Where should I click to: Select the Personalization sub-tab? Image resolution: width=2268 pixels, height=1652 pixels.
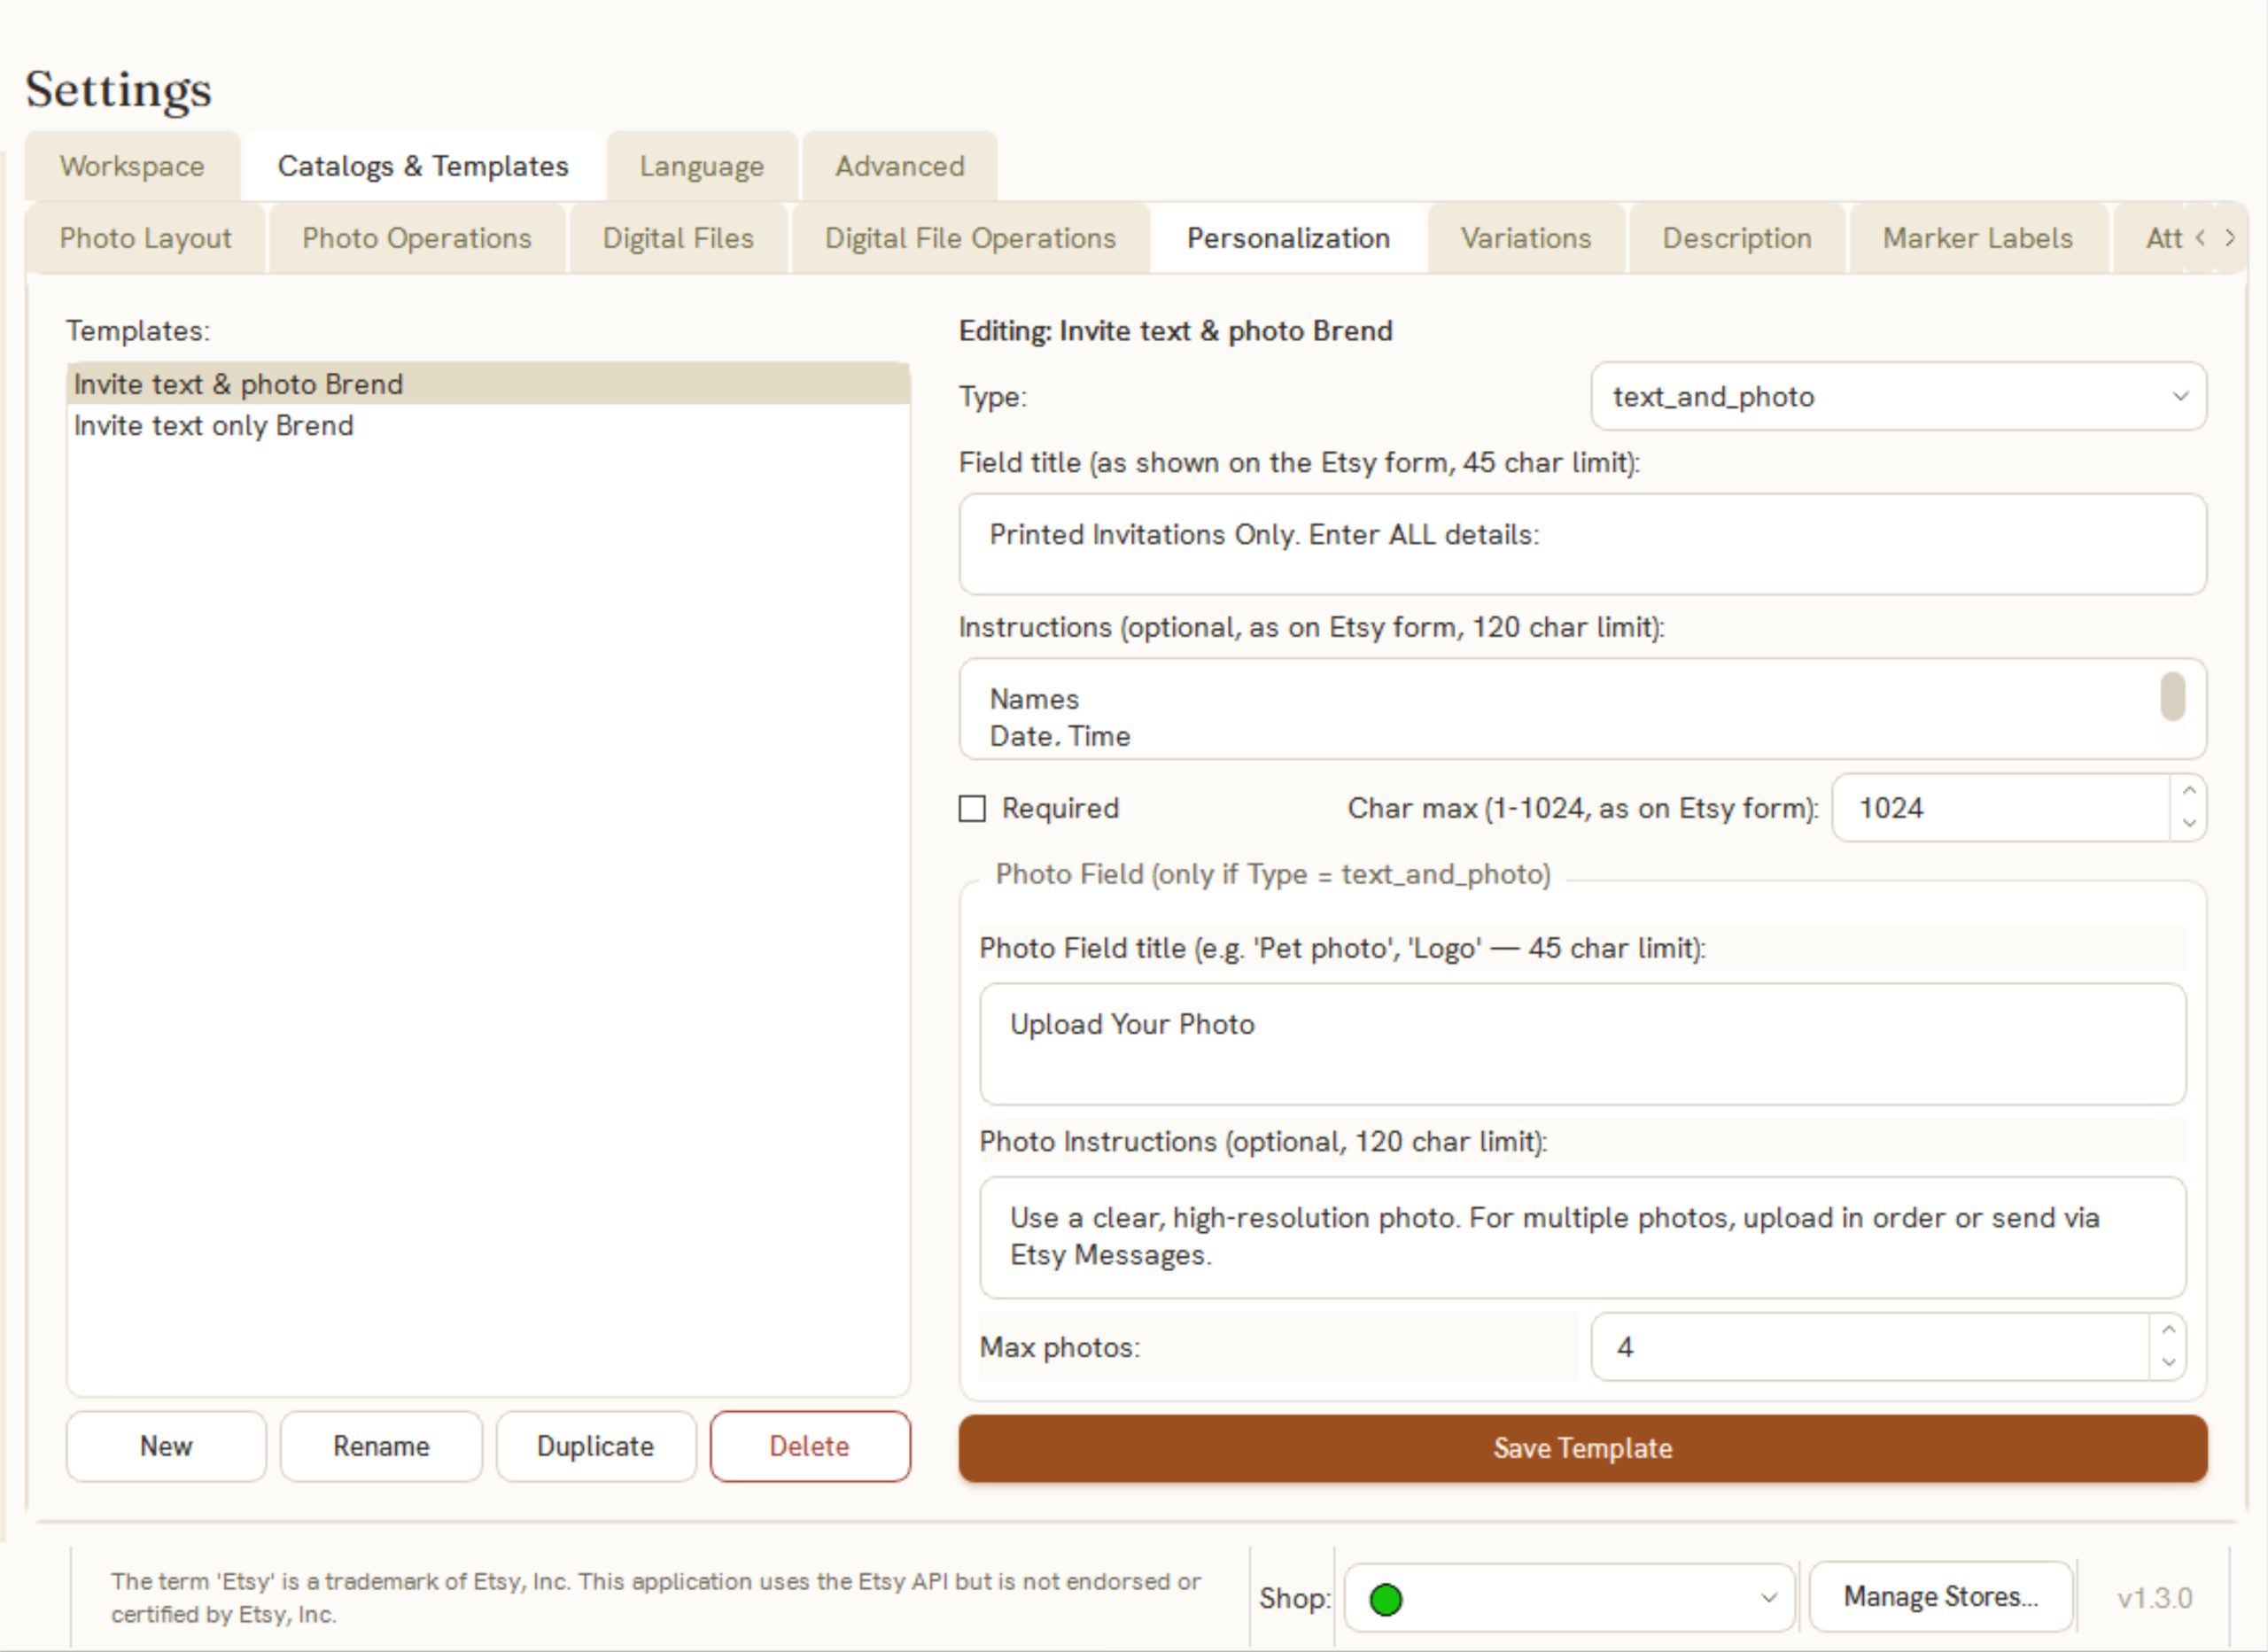(x=1288, y=238)
